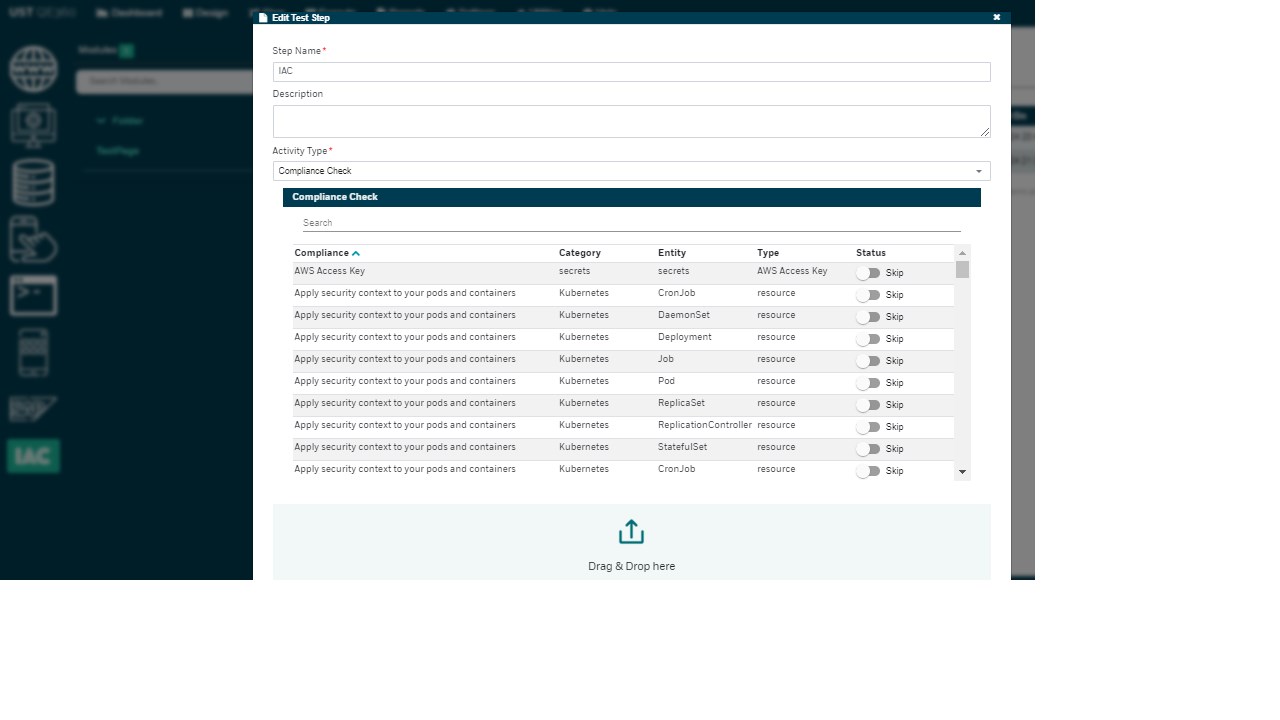Viewport: 1280px width, 720px height.
Task: Click the table scrollbar down arrow
Action: tap(962, 472)
